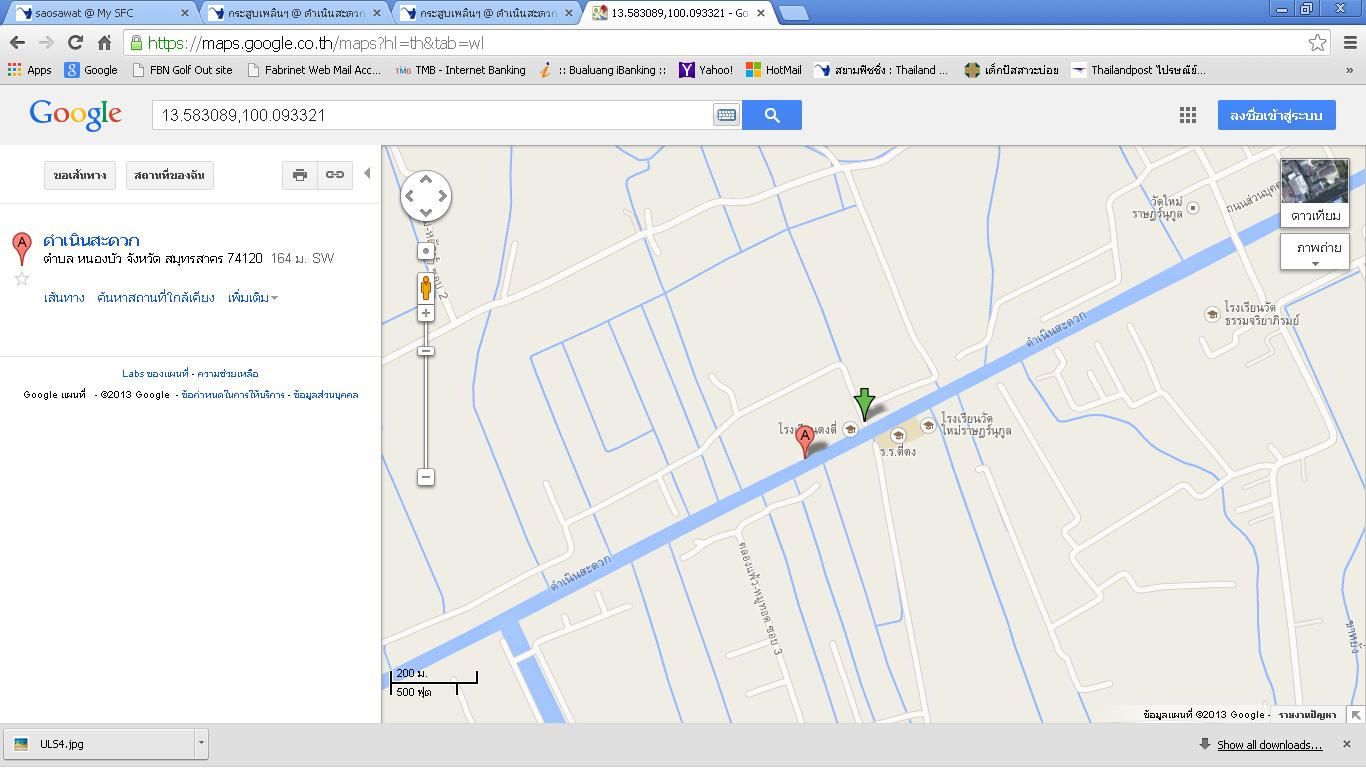
Task: Open downloaded file ULS4.jpg
Action: point(100,744)
